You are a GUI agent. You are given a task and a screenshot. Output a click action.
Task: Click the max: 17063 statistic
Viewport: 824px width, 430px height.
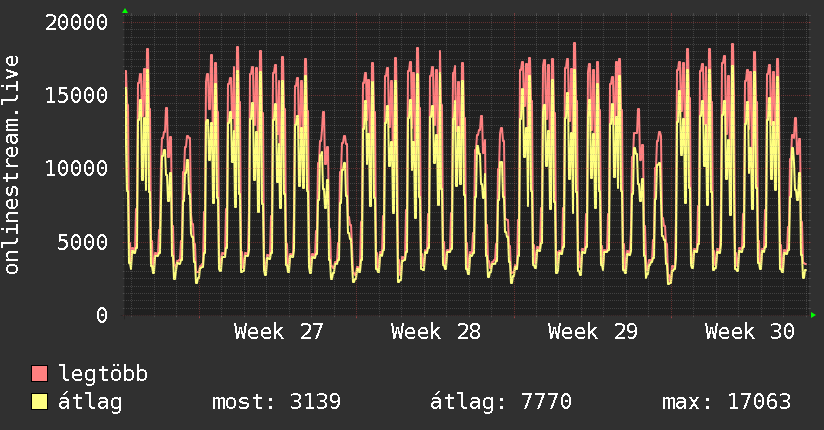pos(727,402)
